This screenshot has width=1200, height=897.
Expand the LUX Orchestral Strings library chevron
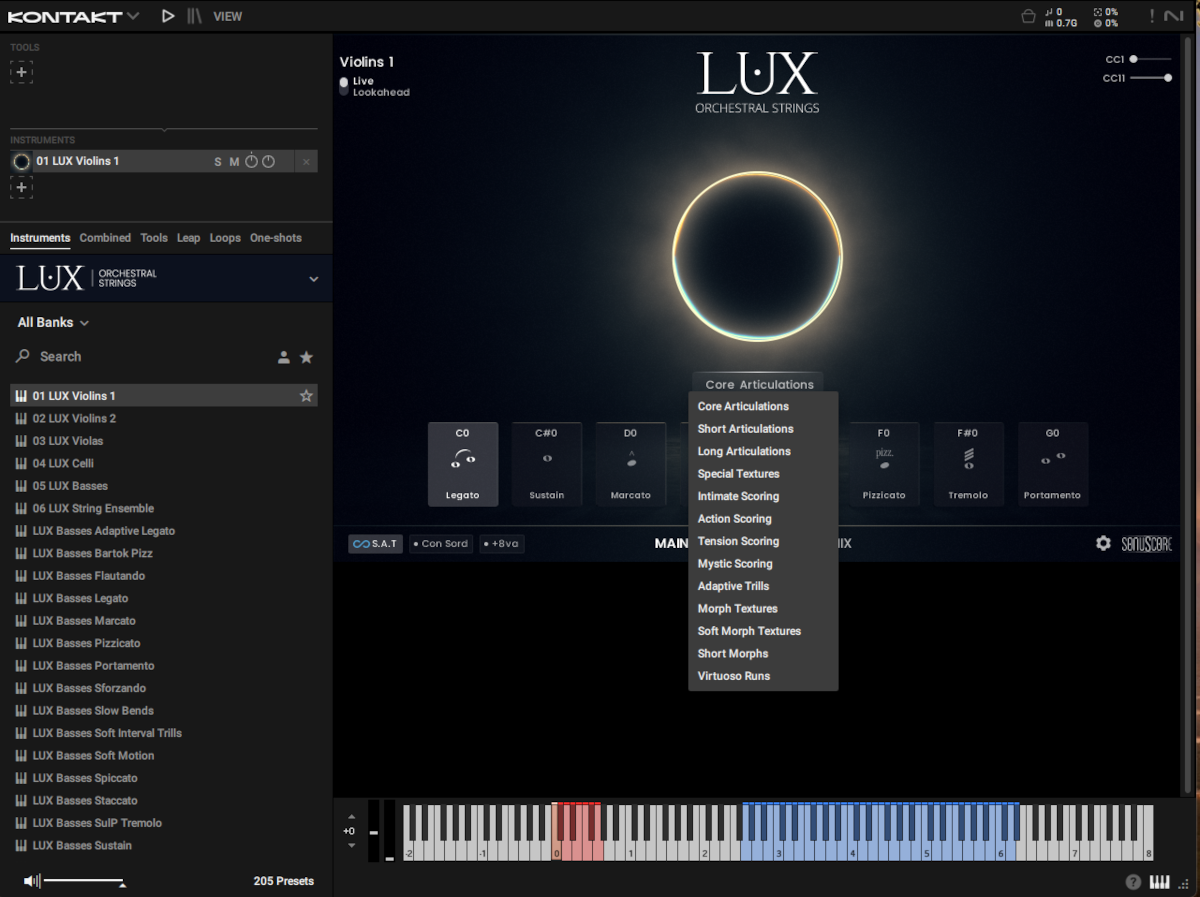click(313, 279)
